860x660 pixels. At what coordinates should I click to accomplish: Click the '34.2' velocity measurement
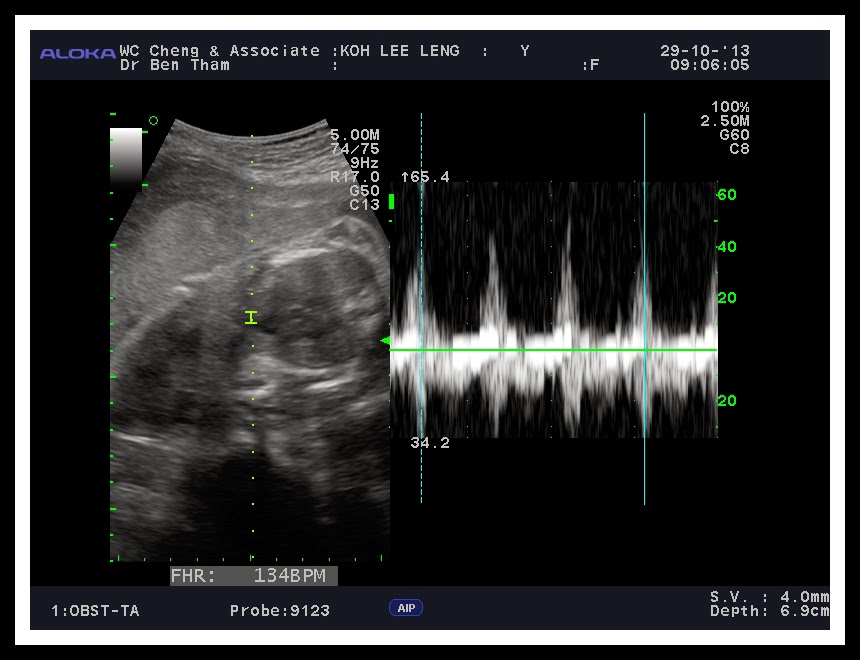coord(430,443)
